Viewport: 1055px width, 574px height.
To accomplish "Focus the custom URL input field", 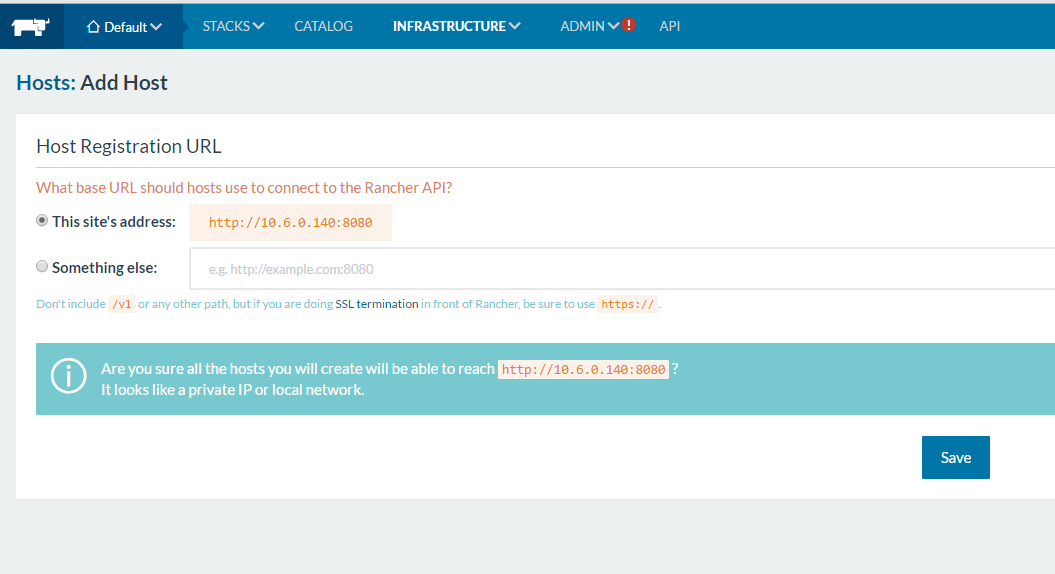I will 620,269.
